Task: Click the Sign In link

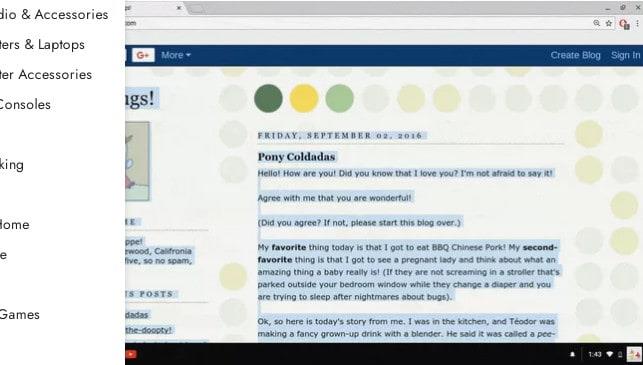Action: coord(625,55)
